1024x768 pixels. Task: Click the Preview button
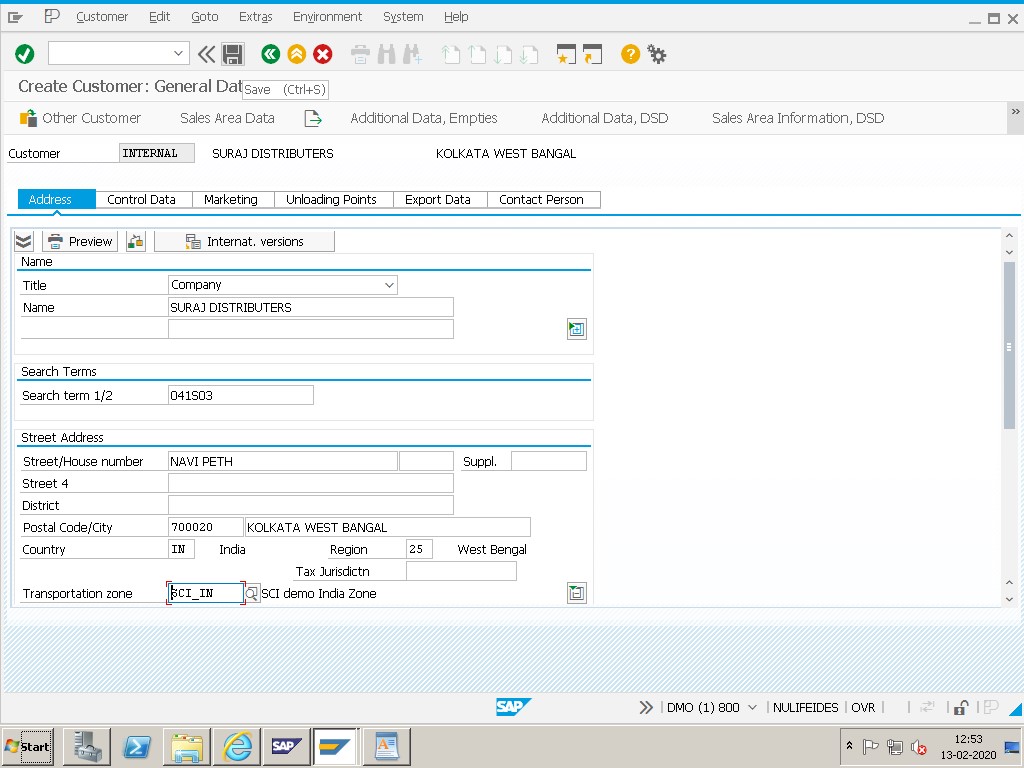click(x=80, y=242)
